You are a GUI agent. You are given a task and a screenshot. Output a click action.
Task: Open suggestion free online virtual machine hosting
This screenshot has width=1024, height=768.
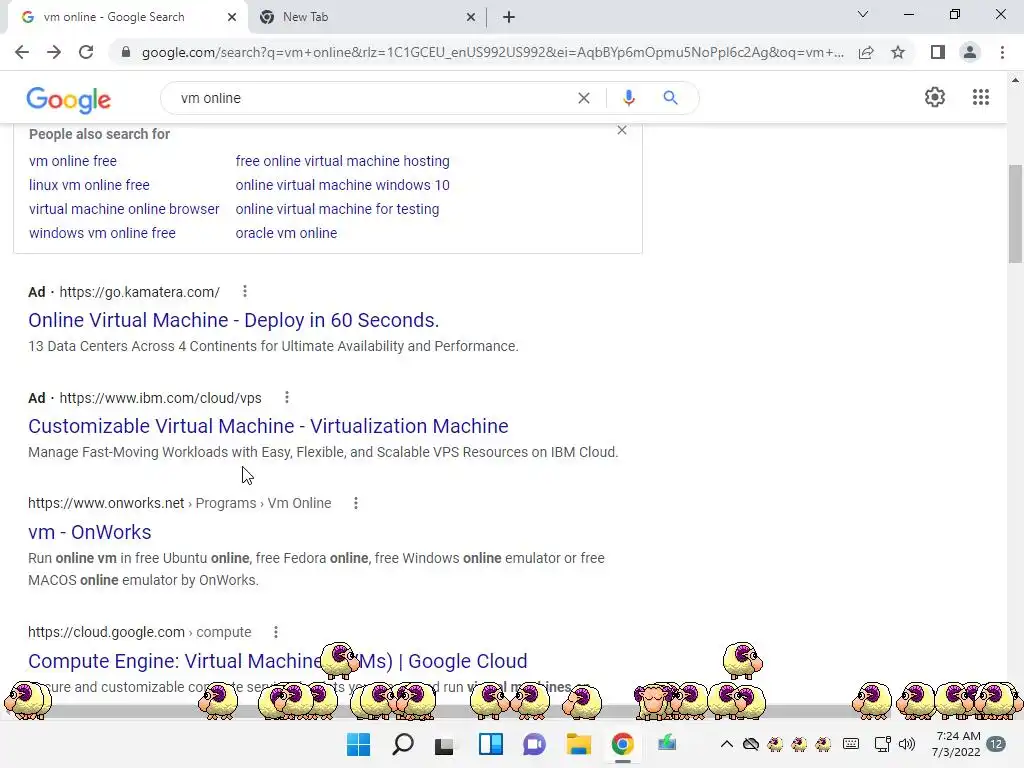(x=342, y=161)
